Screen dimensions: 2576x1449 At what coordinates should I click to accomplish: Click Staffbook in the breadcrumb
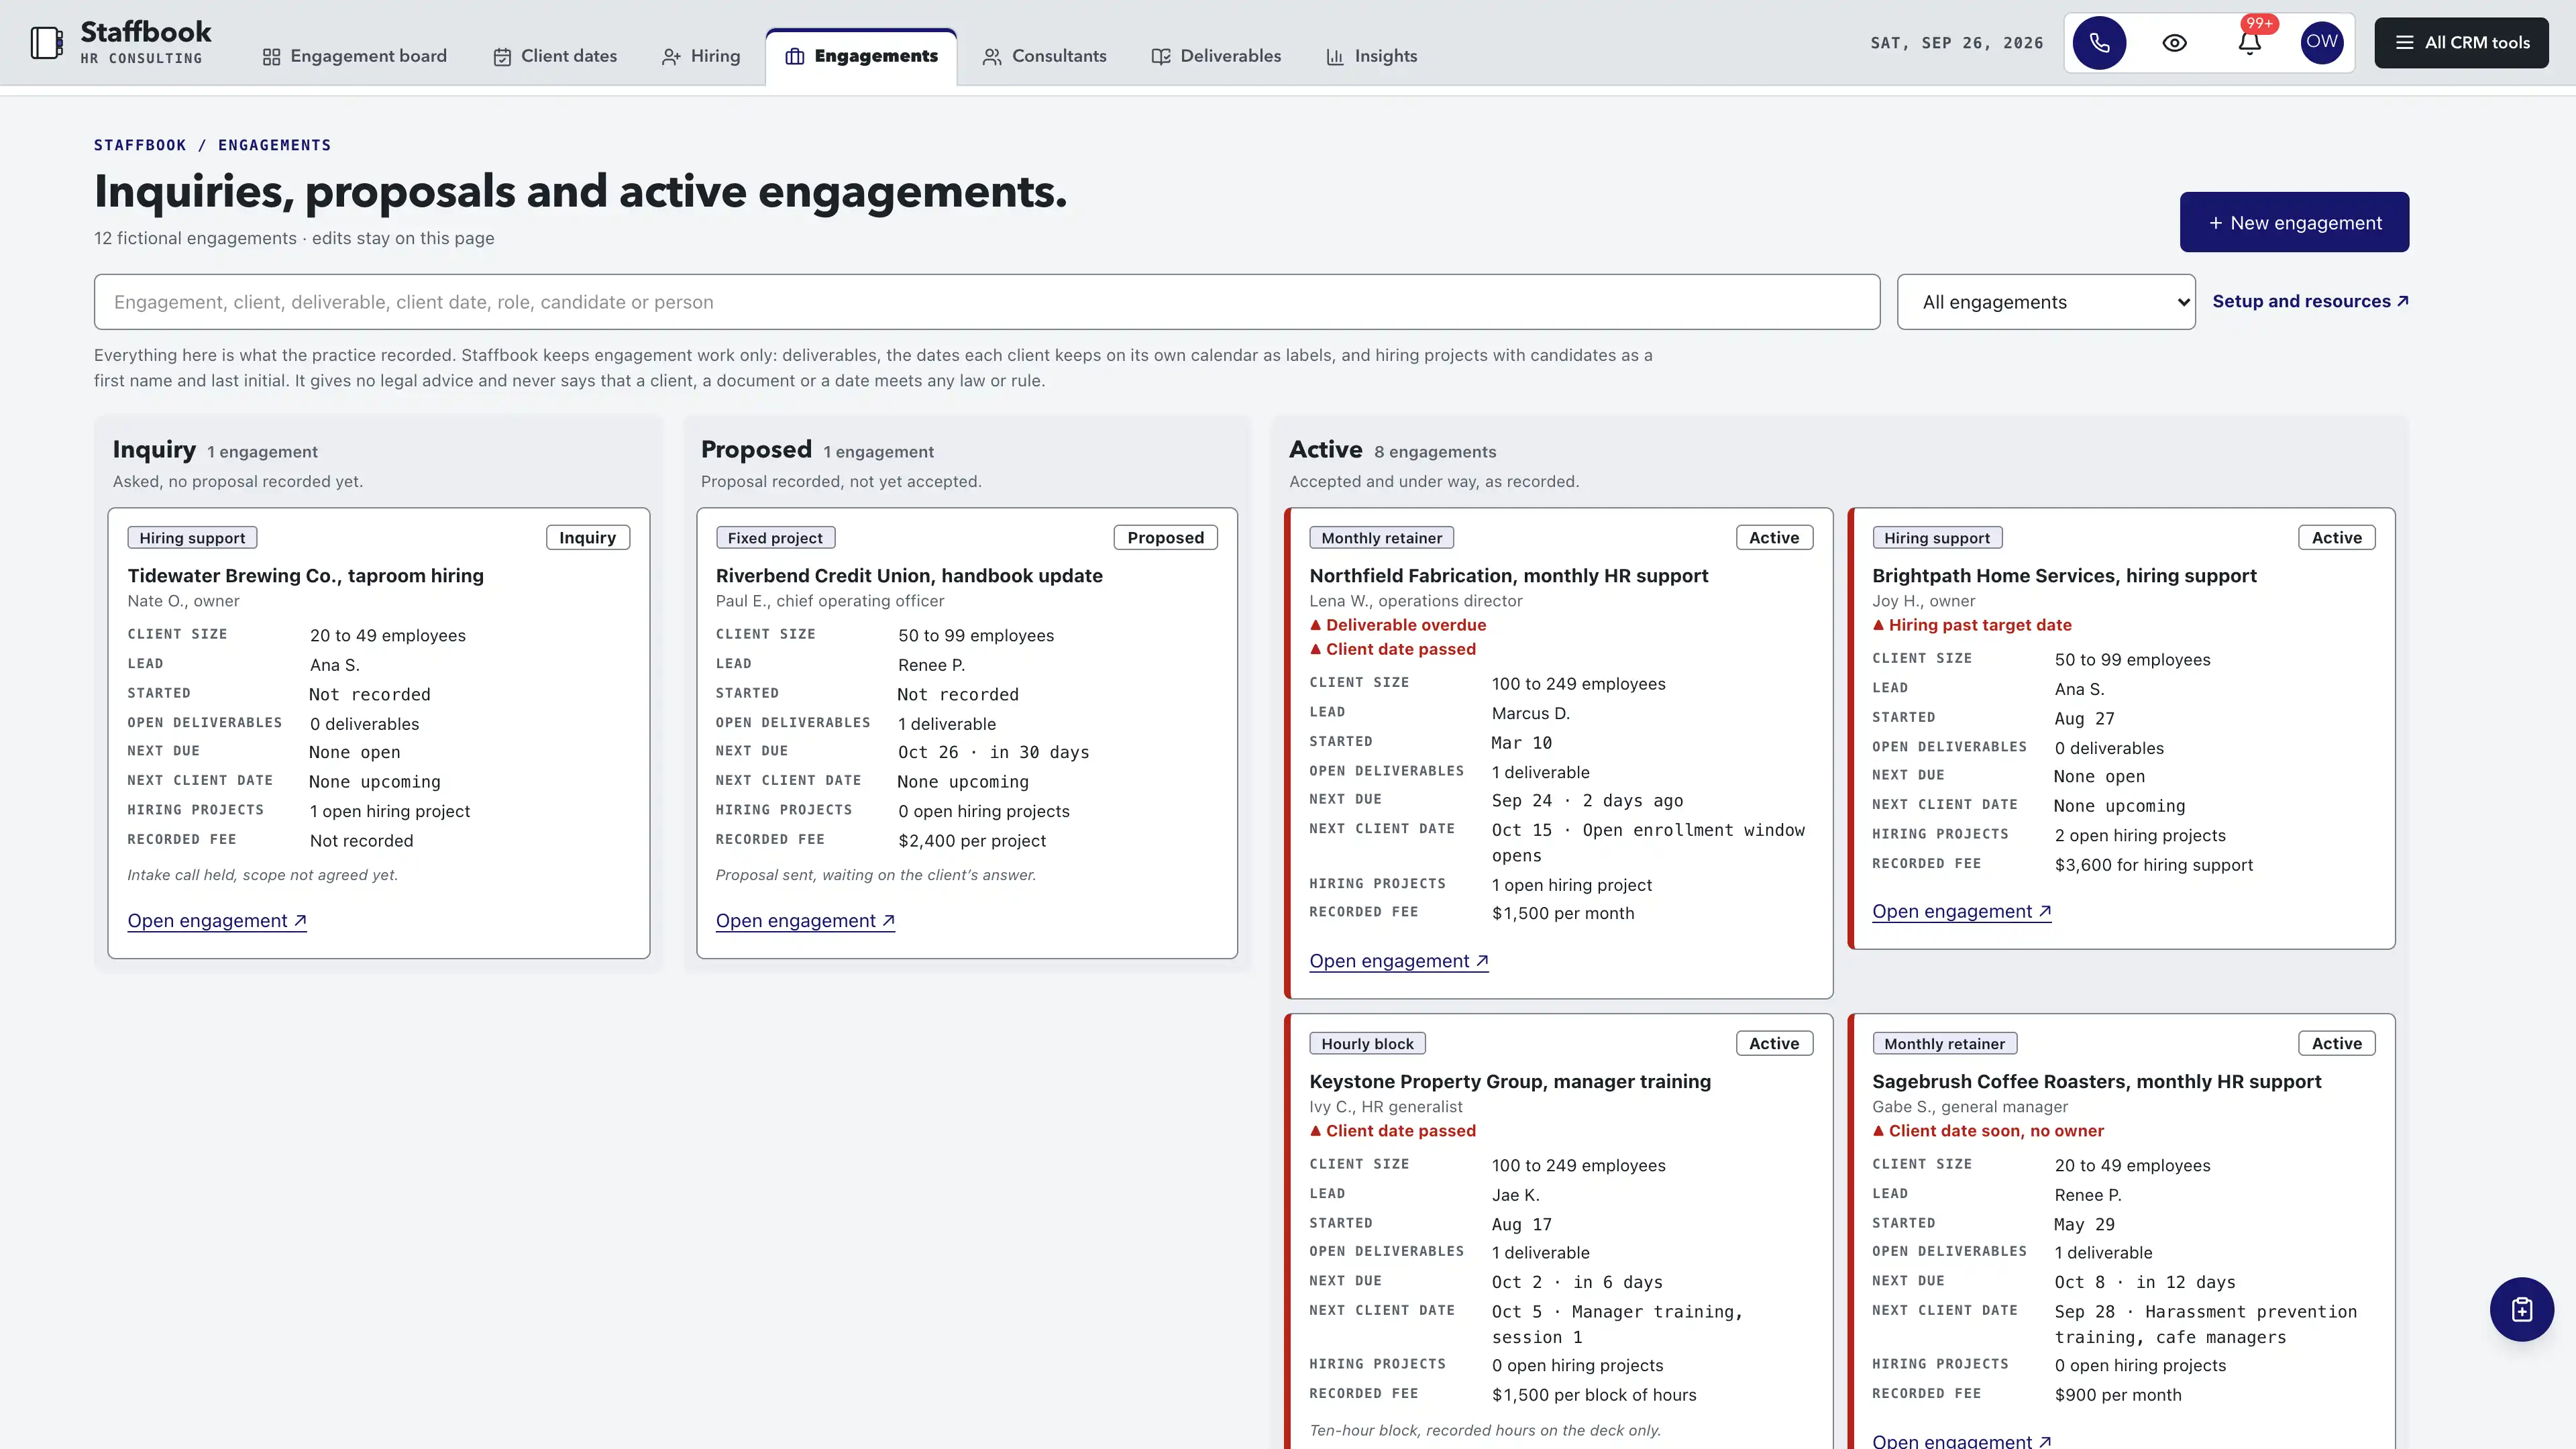[x=140, y=145]
